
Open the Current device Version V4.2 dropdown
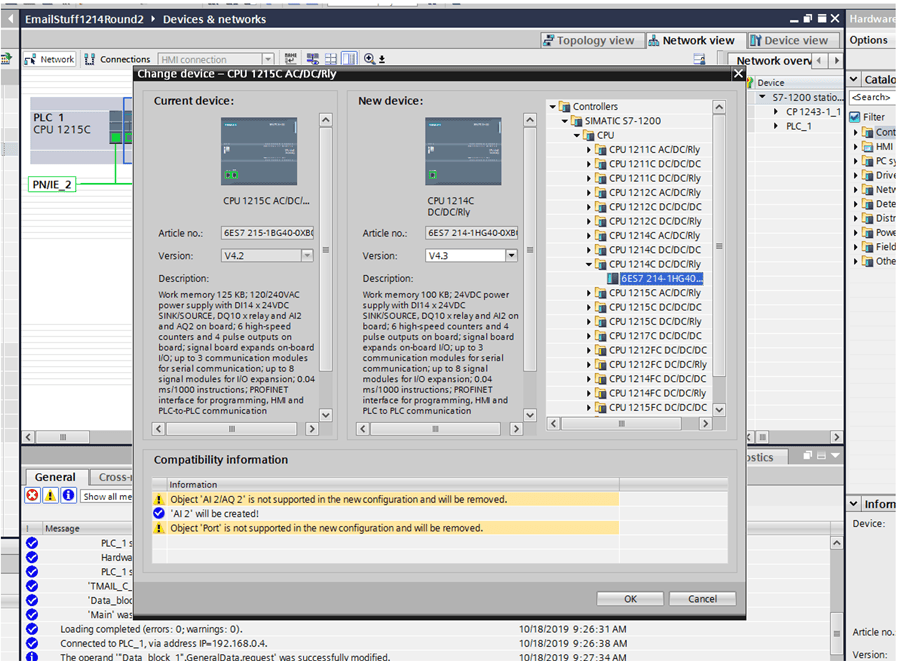tap(307, 255)
